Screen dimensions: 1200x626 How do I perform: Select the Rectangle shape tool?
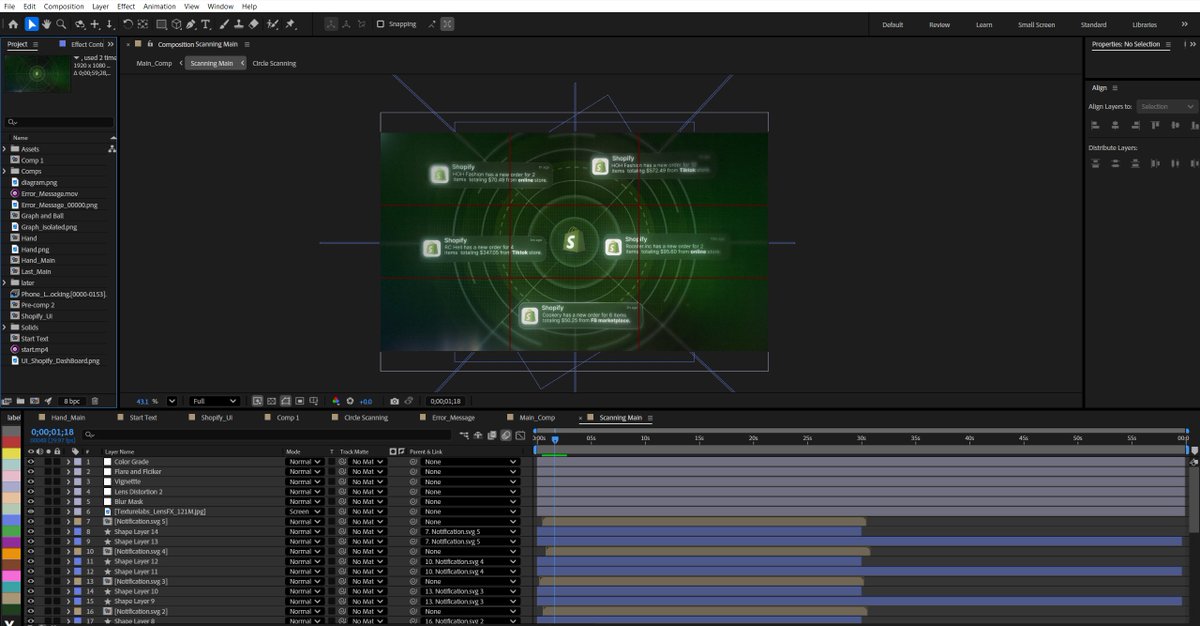point(159,24)
